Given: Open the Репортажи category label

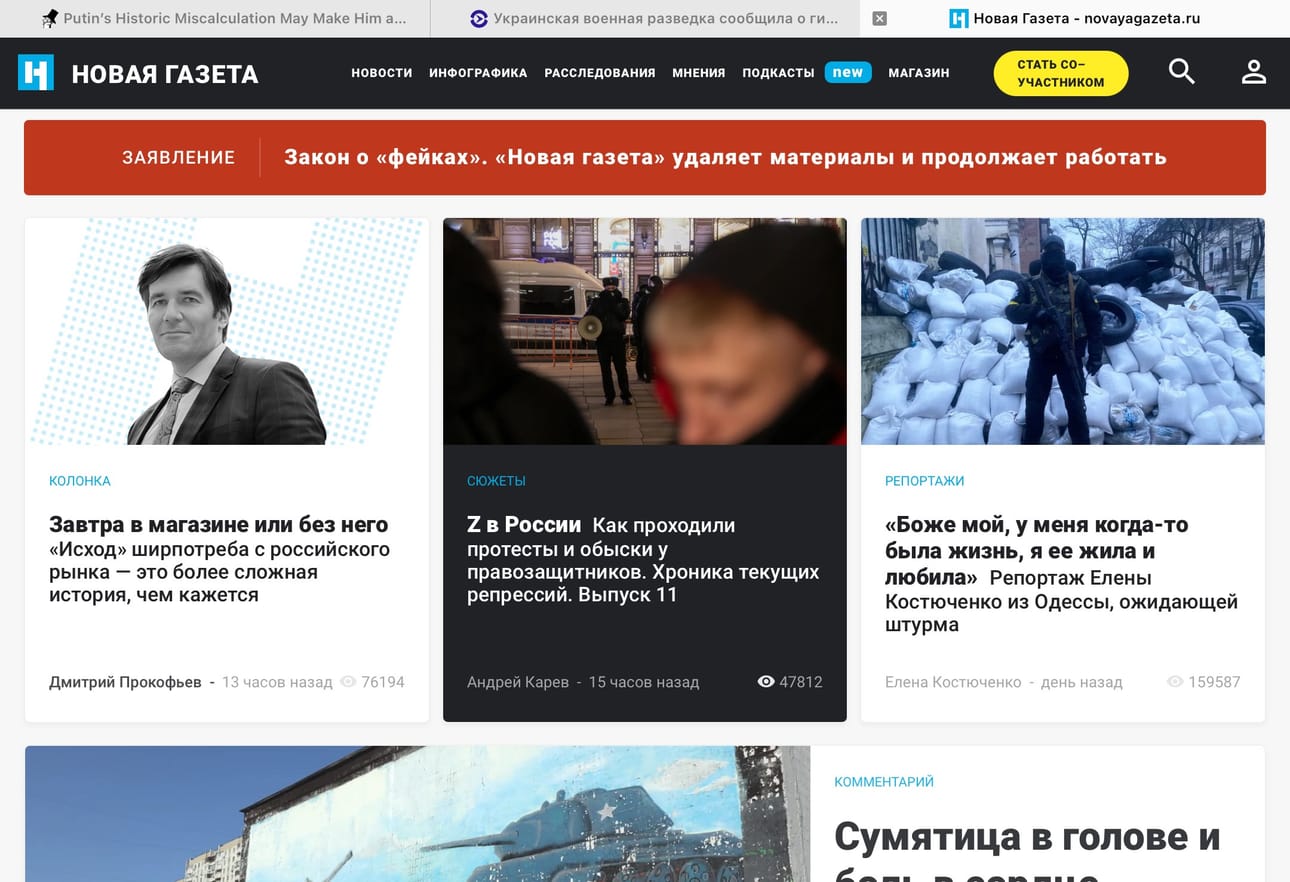Looking at the screenshot, I should 924,481.
